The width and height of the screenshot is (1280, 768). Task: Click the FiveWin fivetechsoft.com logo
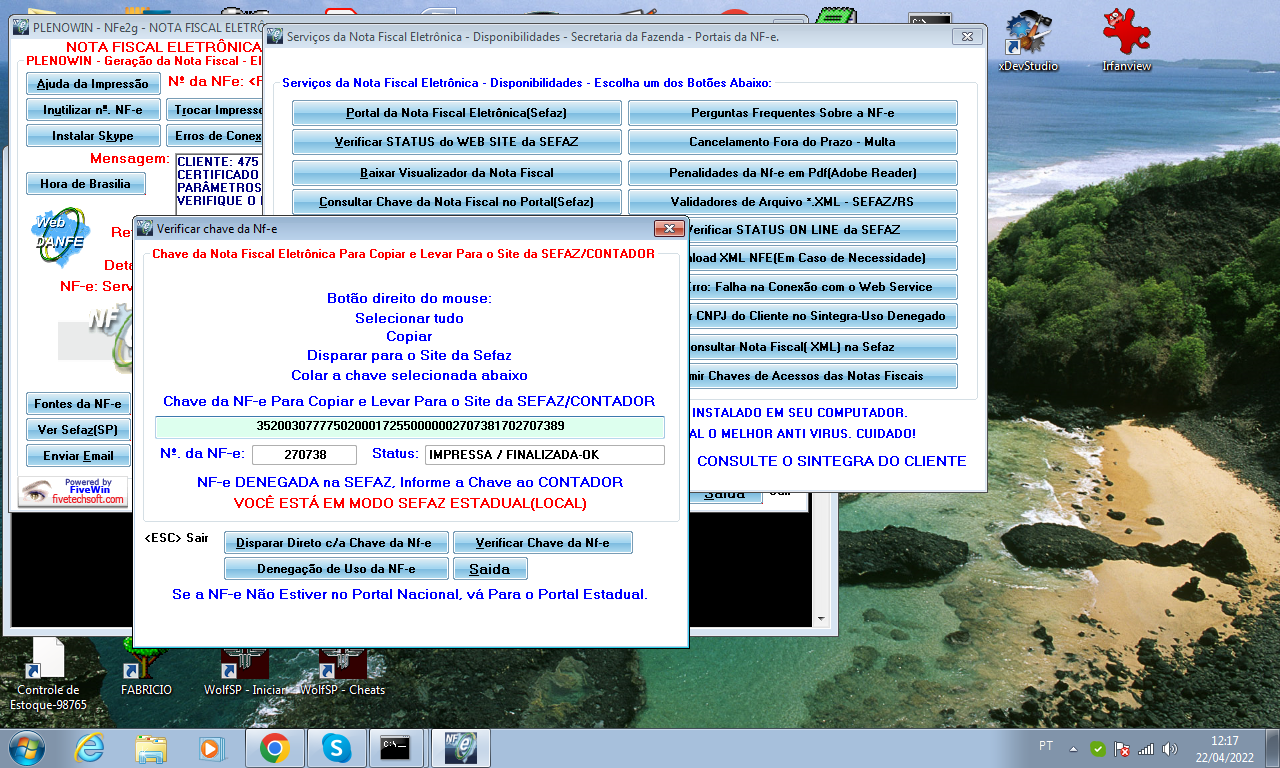[73, 492]
